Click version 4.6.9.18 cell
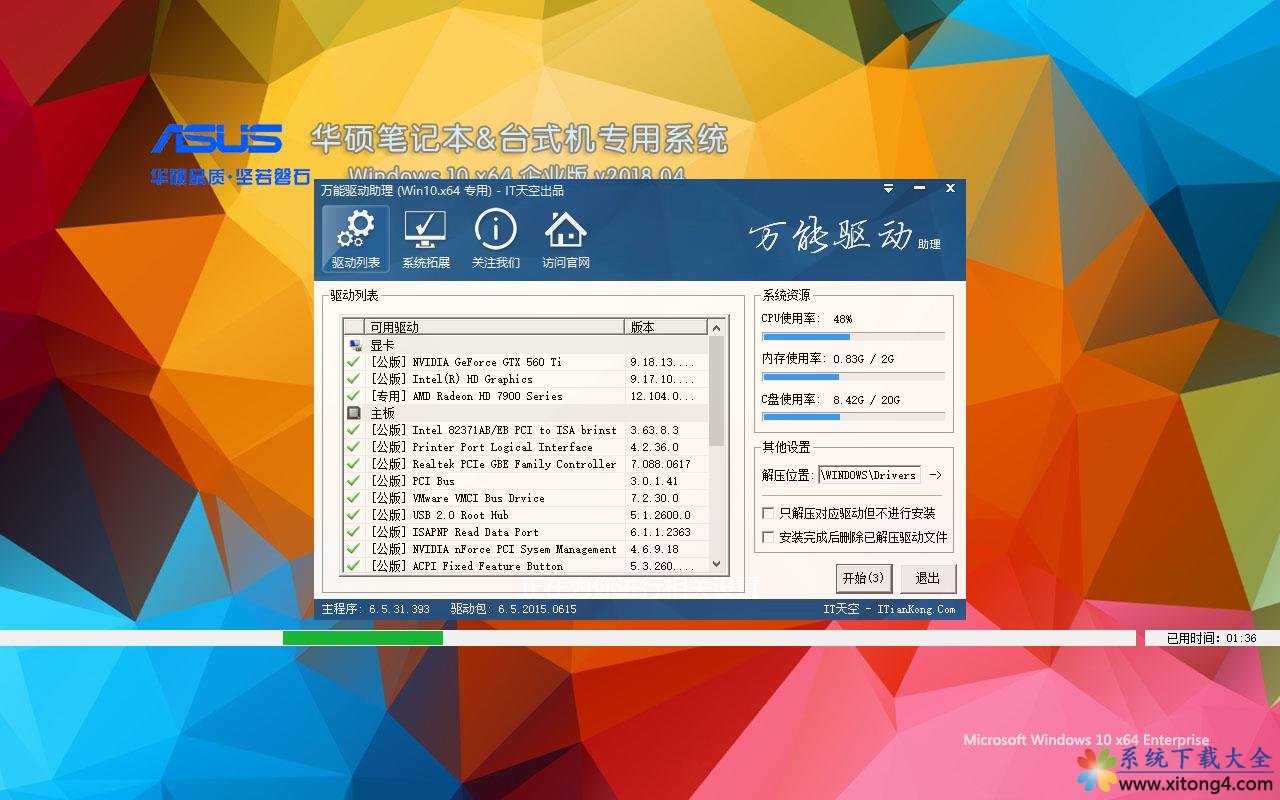The width and height of the screenshot is (1280, 800). tap(654, 549)
